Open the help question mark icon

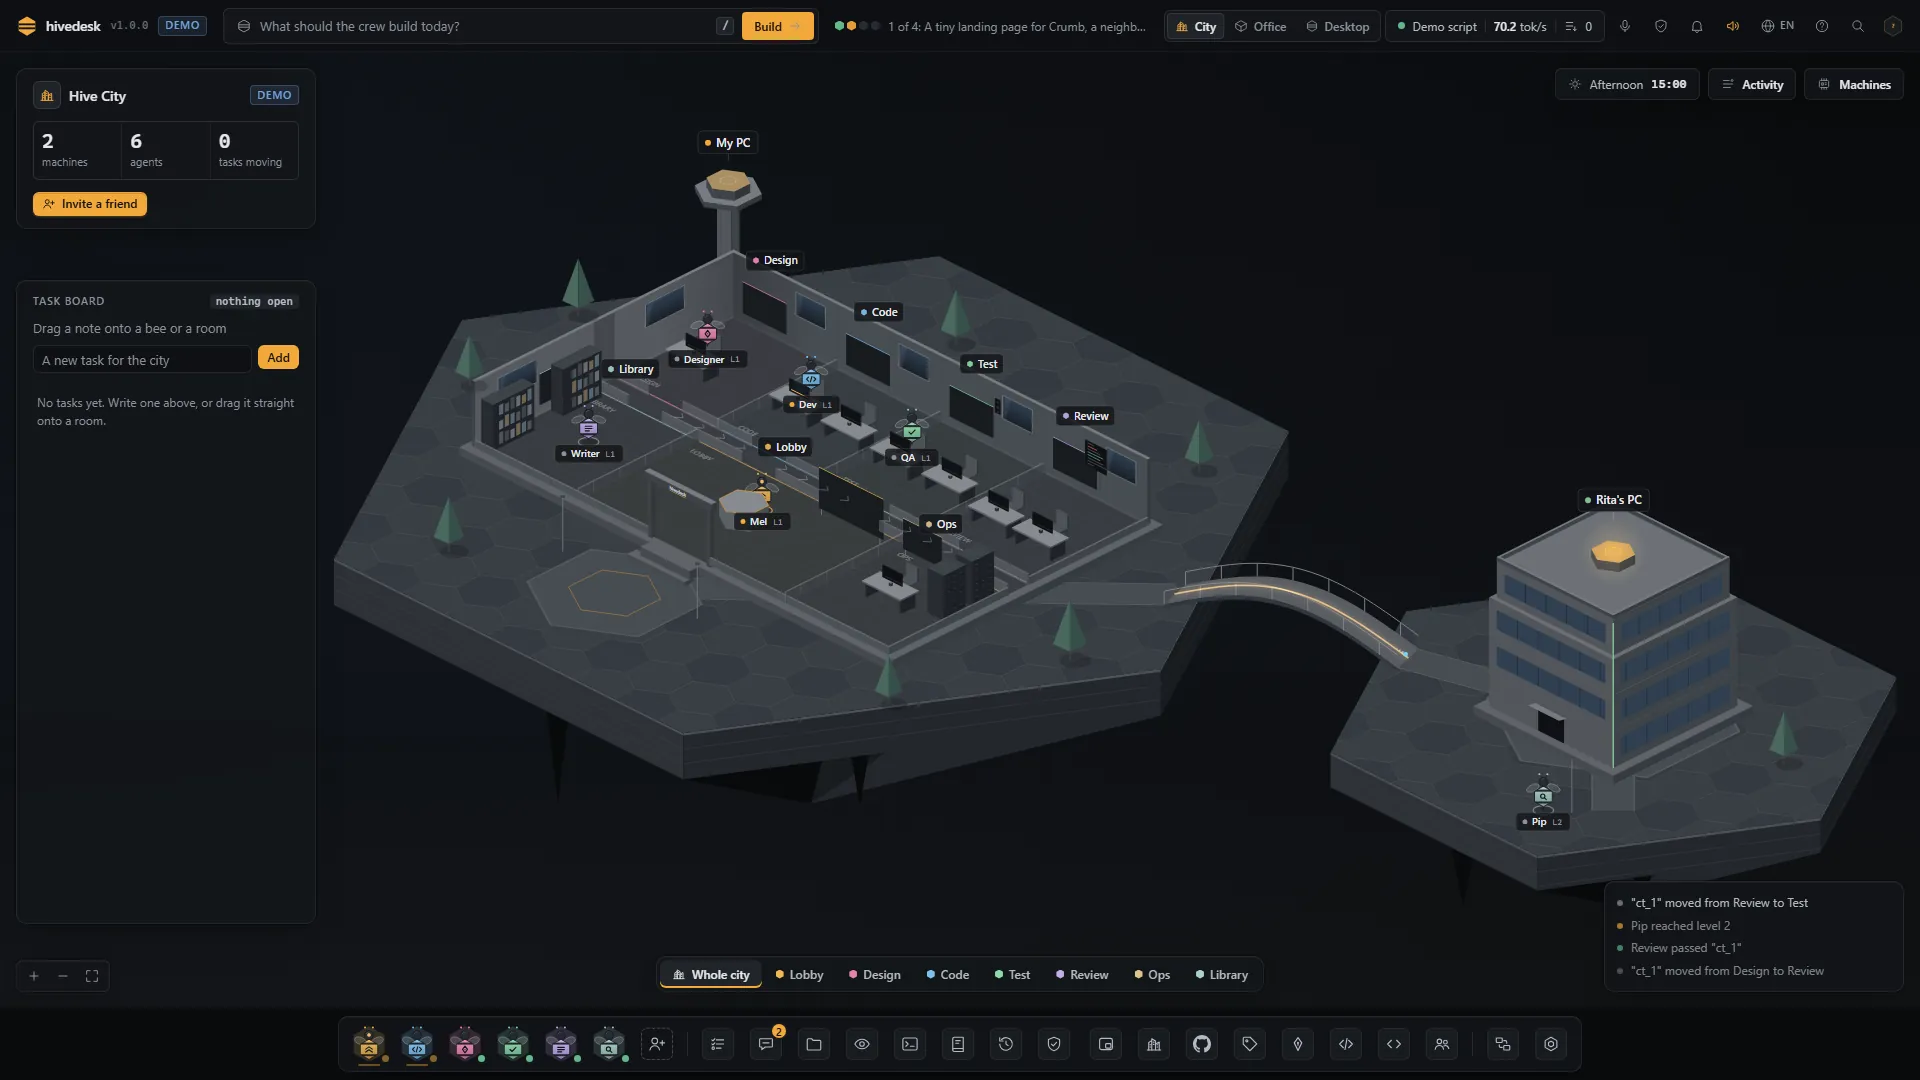(1822, 26)
